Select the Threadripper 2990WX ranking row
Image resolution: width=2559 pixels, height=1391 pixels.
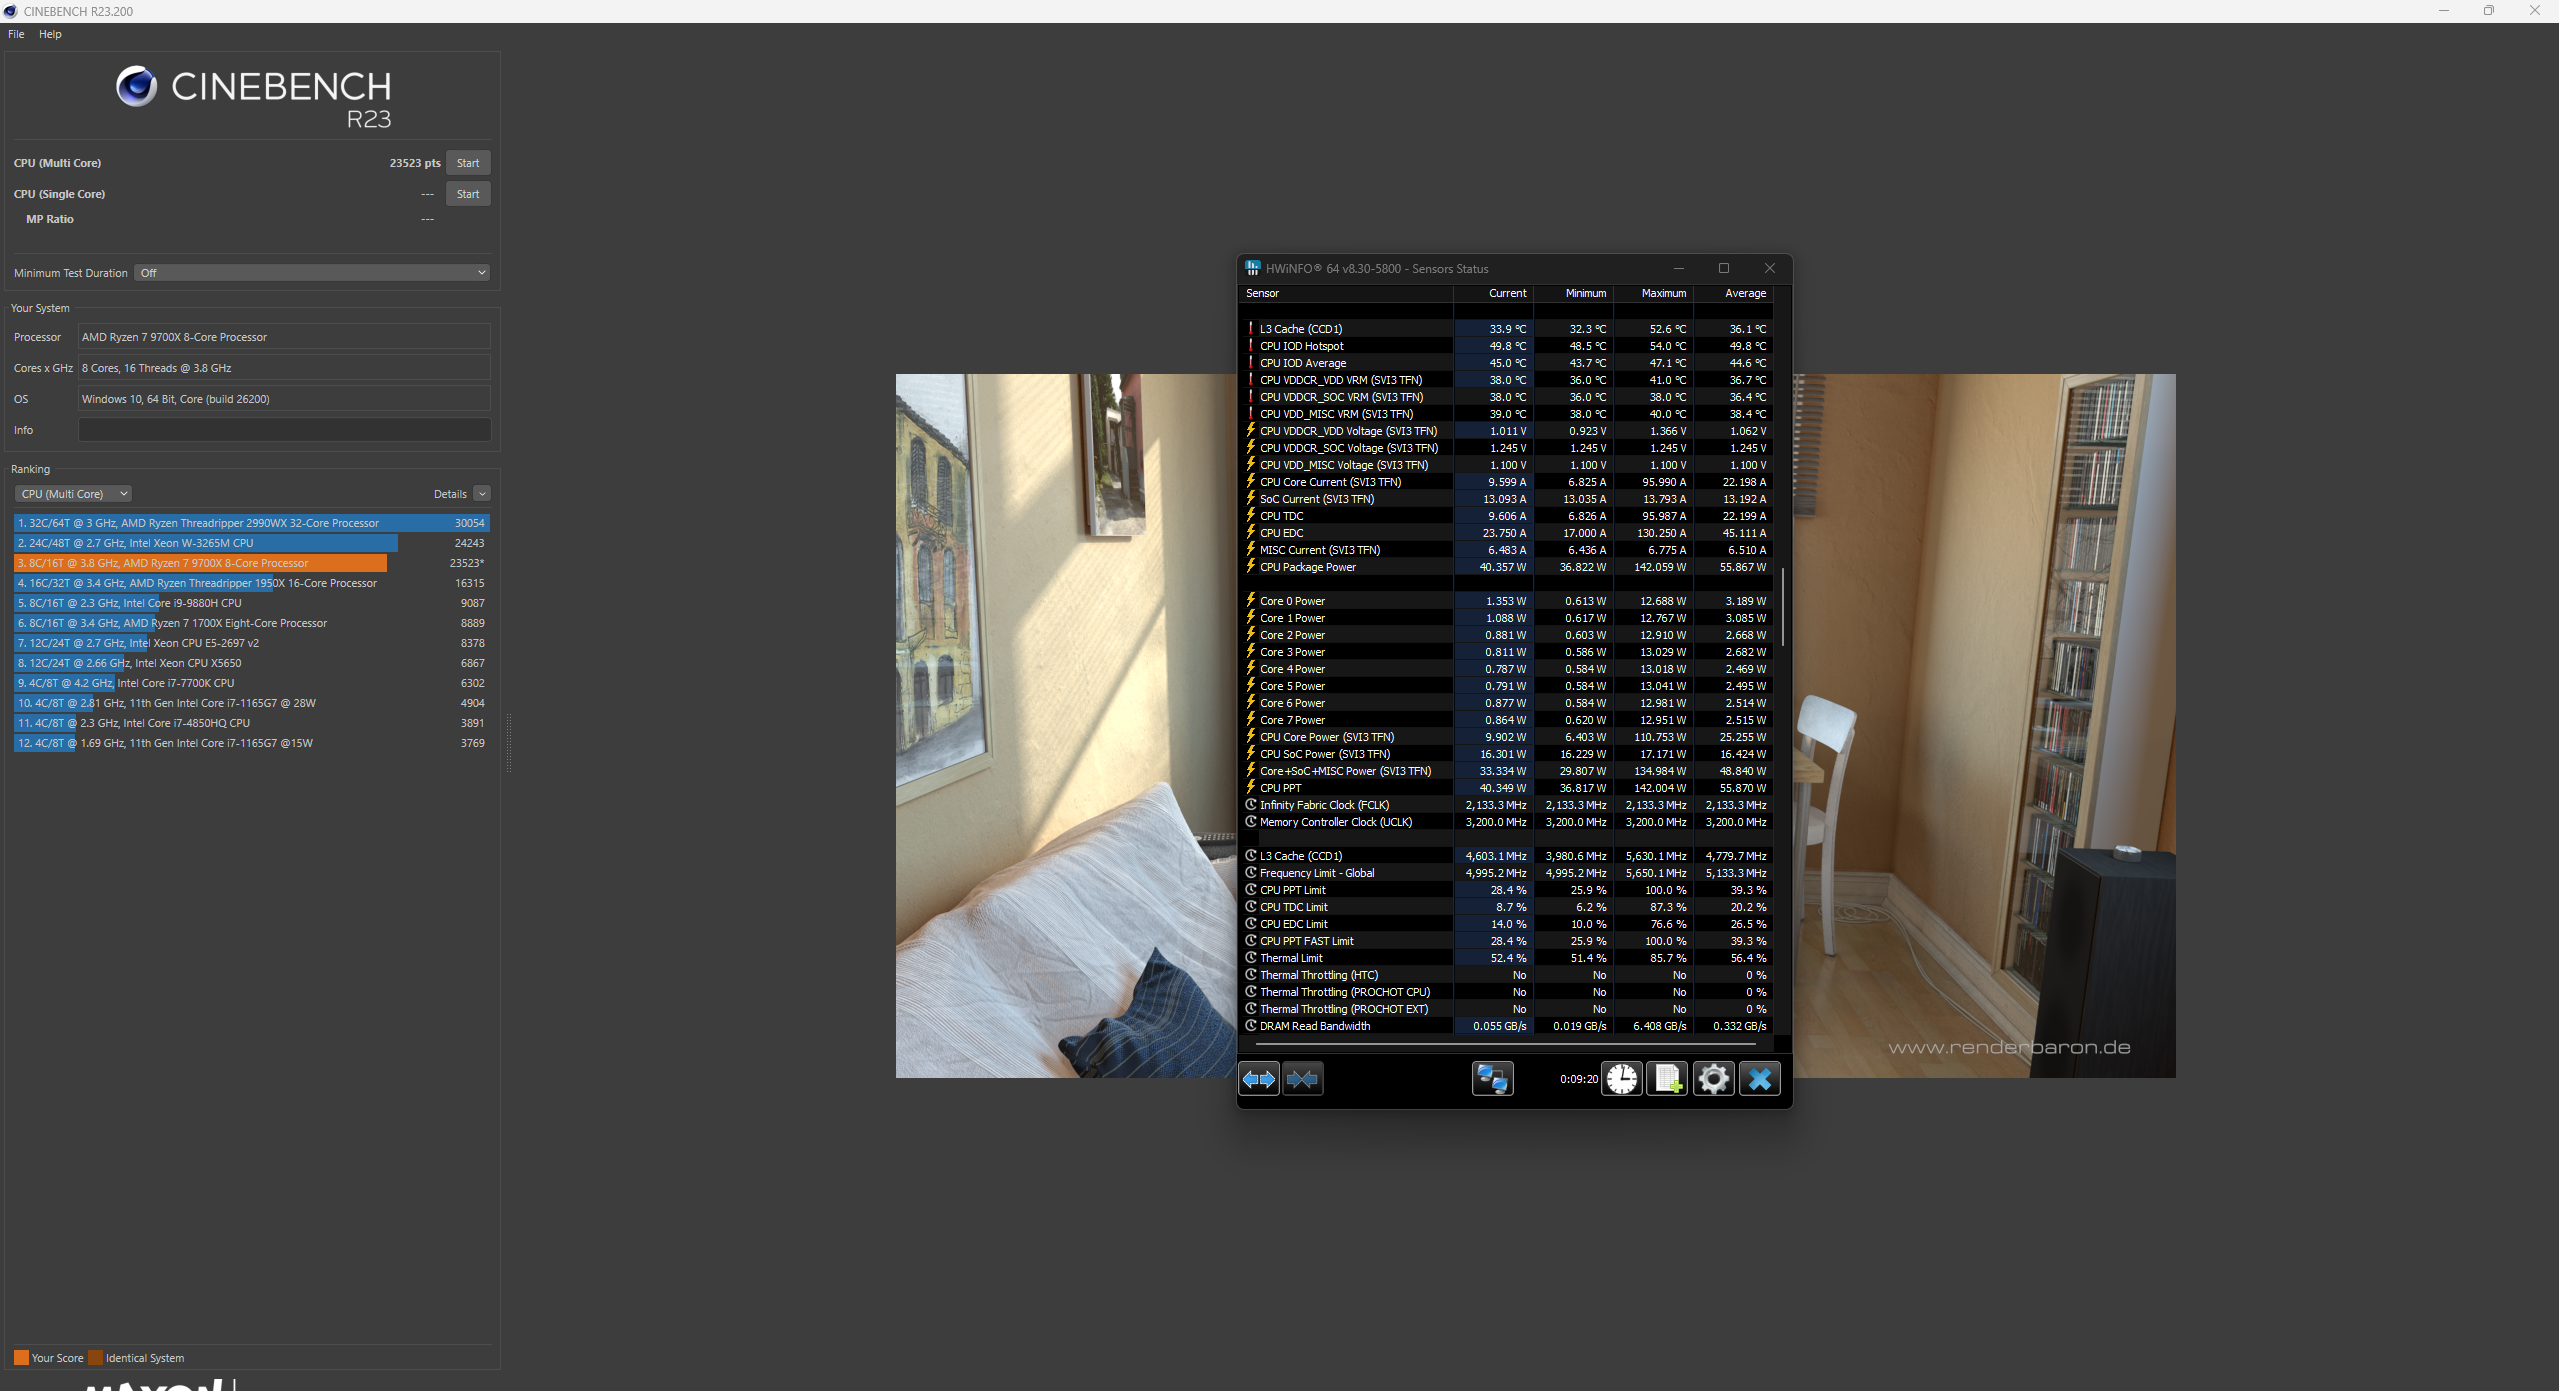coord(251,523)
